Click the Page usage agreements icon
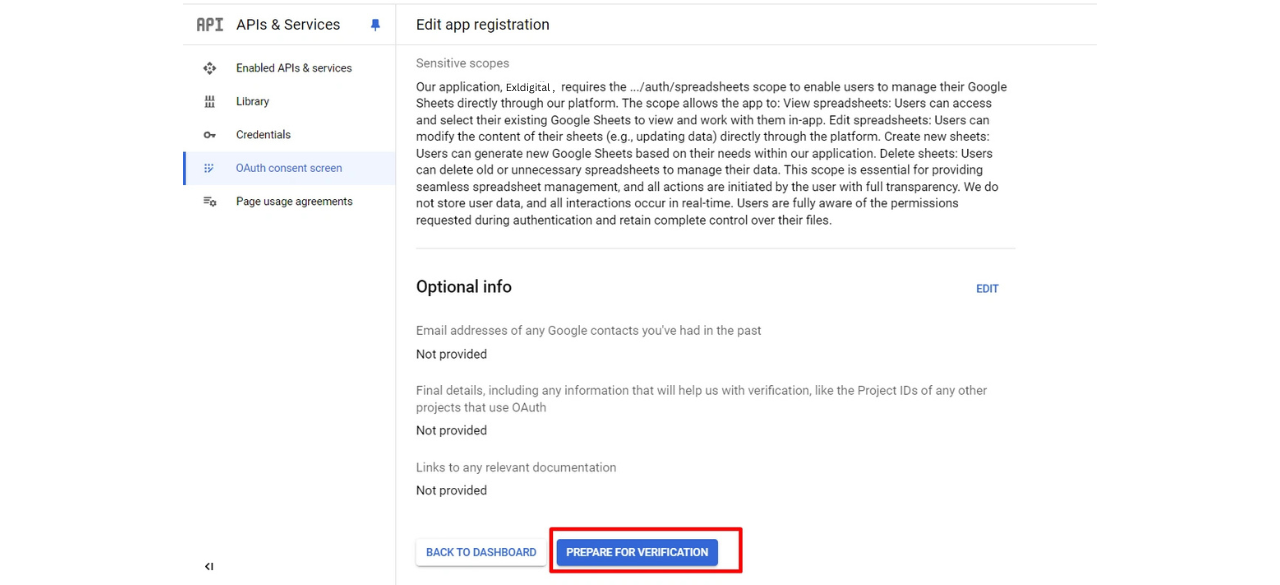The width and height of the screenshot is (1280, 585). point(210,201)
